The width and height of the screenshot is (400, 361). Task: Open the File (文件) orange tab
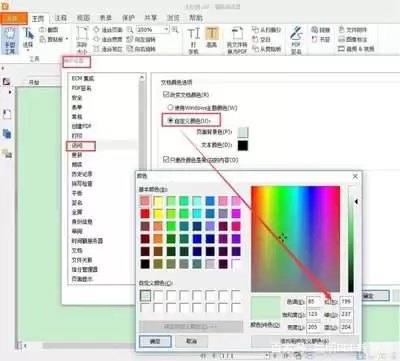[14, 18]
